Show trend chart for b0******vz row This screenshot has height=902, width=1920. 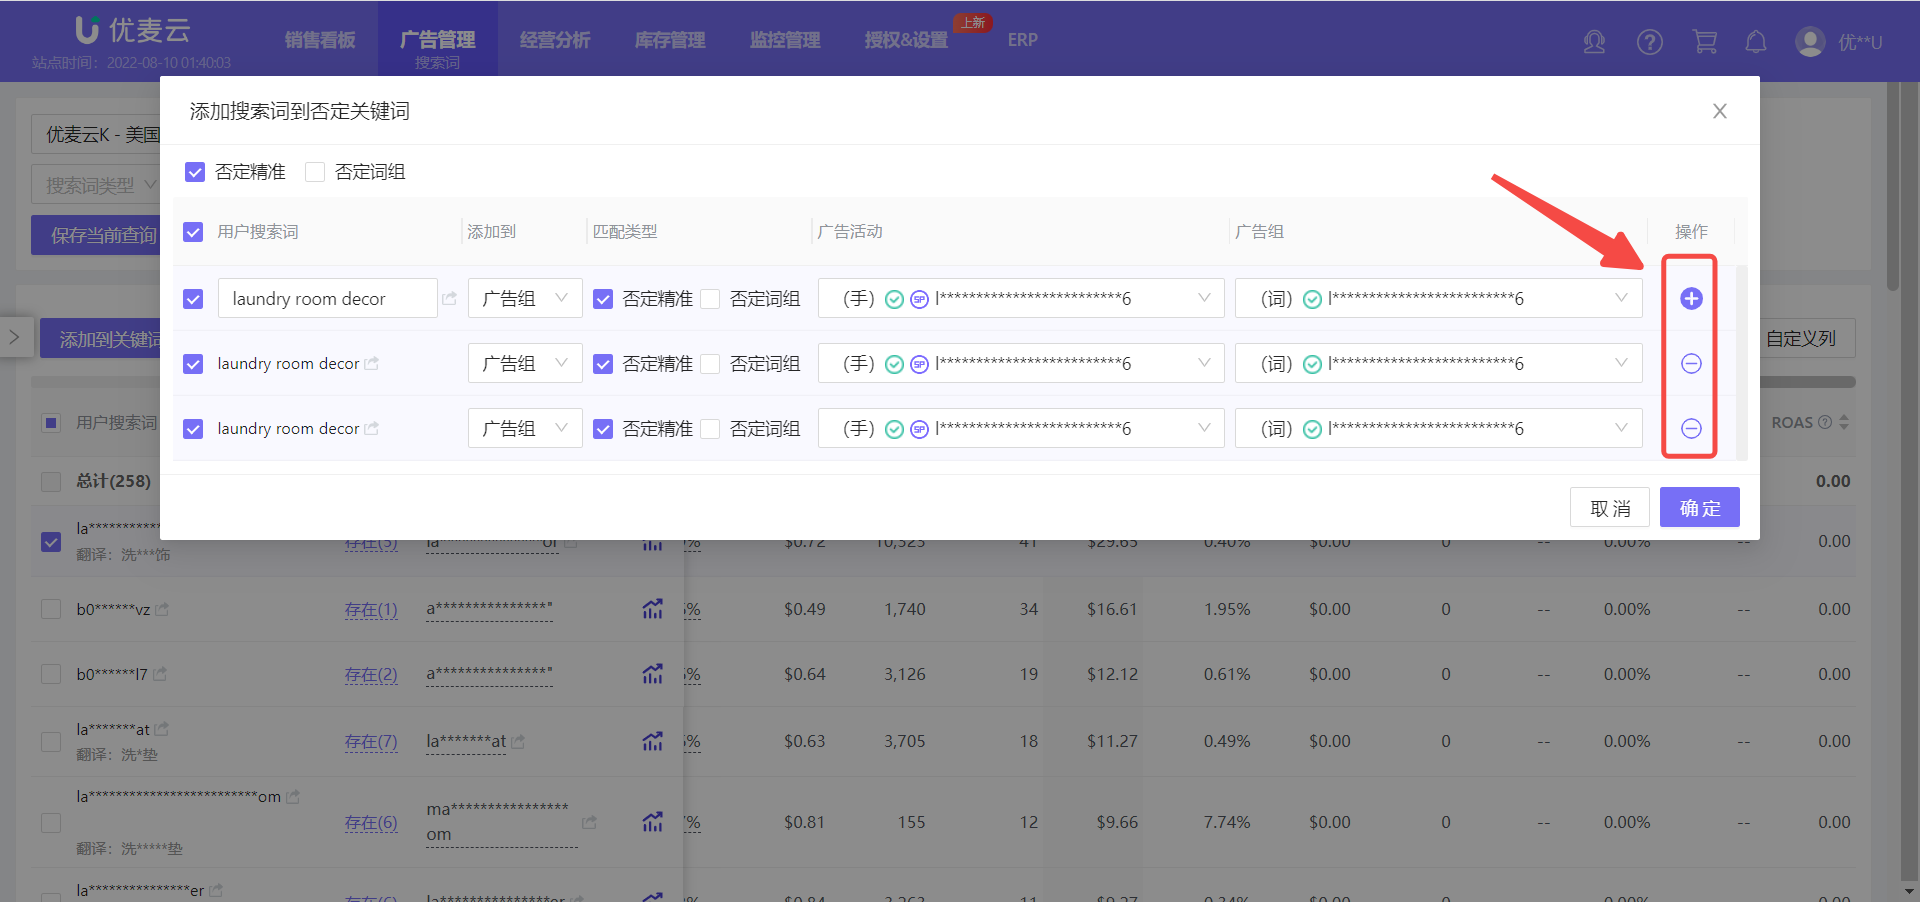point(652,609)
